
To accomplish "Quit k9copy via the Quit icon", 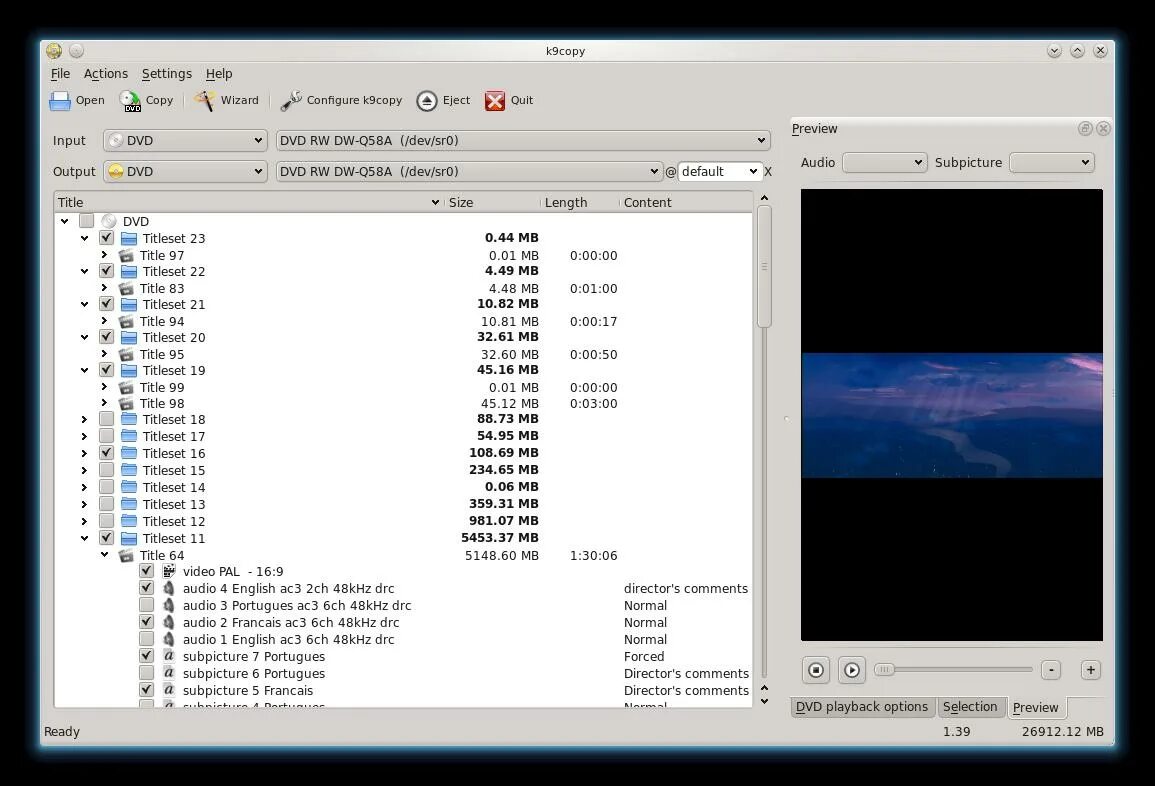I will 495,100.
